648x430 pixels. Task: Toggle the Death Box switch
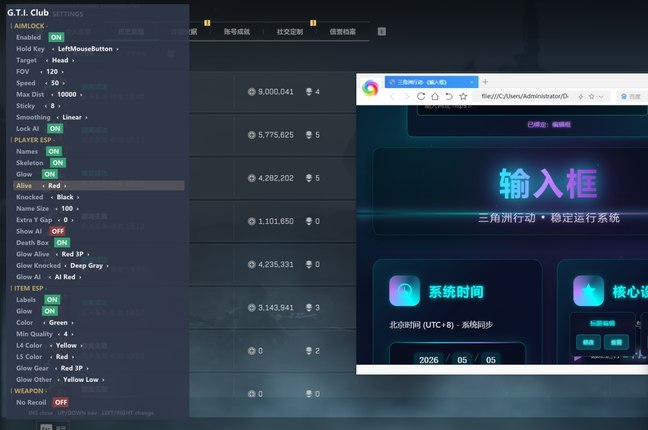62,243
